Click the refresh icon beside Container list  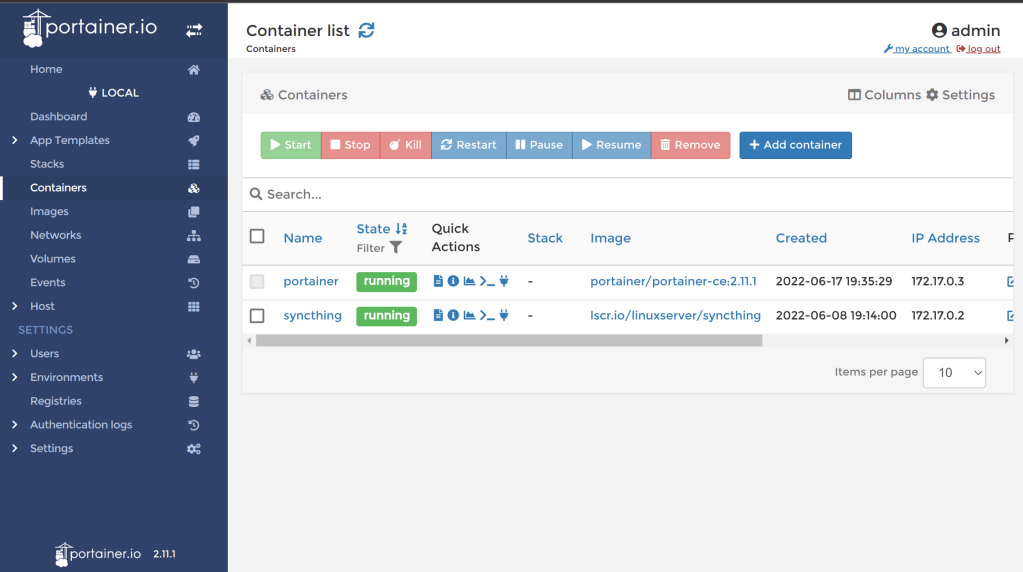(367, 30)
